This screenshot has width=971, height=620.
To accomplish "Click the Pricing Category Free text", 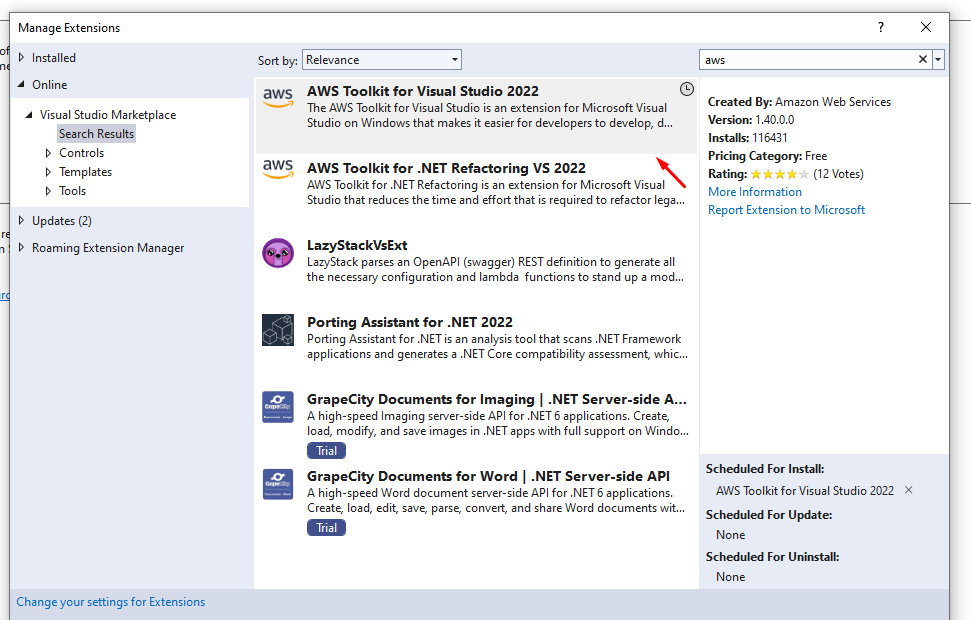I will tap(767, 156).
